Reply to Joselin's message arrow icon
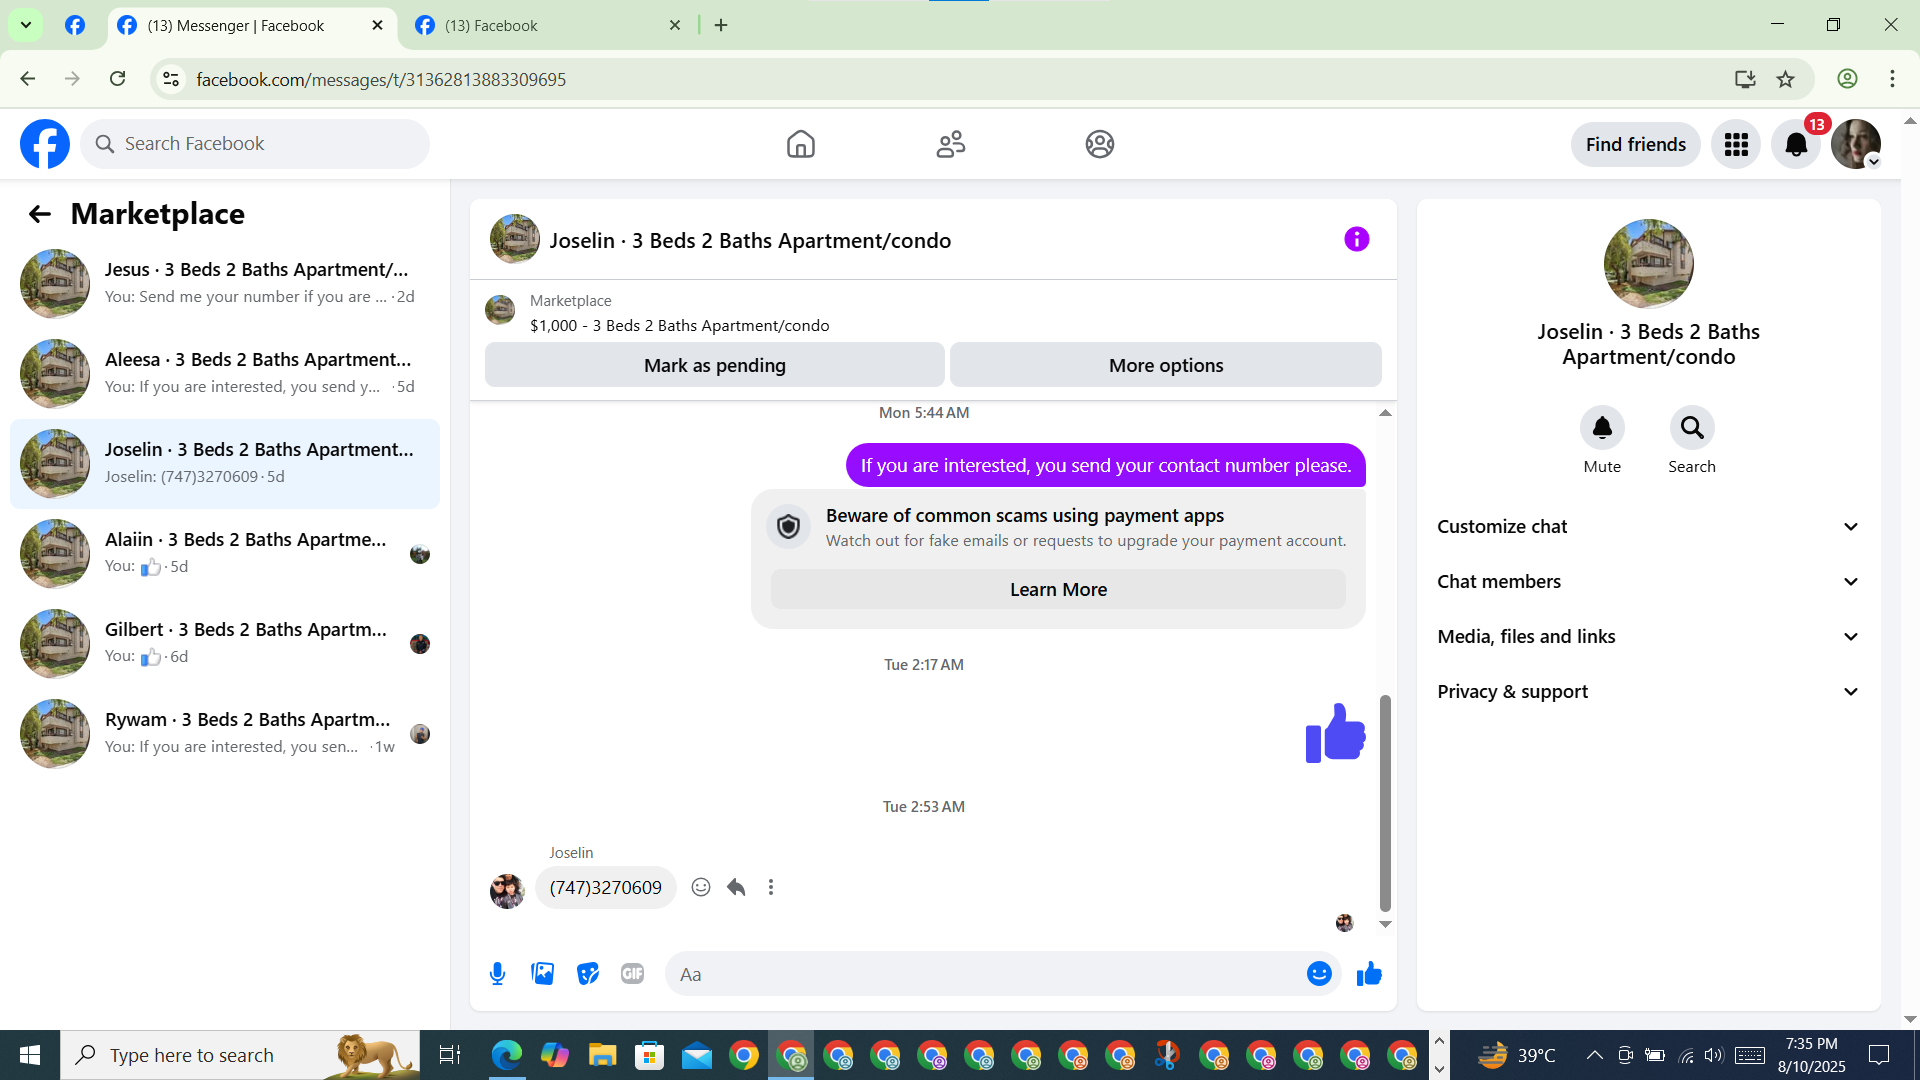This screenshot has height=1080, width=1920. (736, 887)
